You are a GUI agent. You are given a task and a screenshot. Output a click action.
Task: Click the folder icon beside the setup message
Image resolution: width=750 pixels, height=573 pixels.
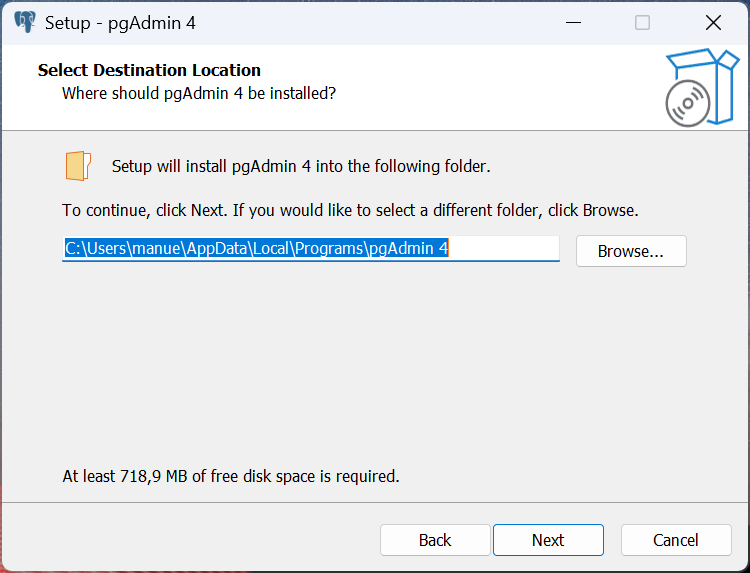point(78,166)
